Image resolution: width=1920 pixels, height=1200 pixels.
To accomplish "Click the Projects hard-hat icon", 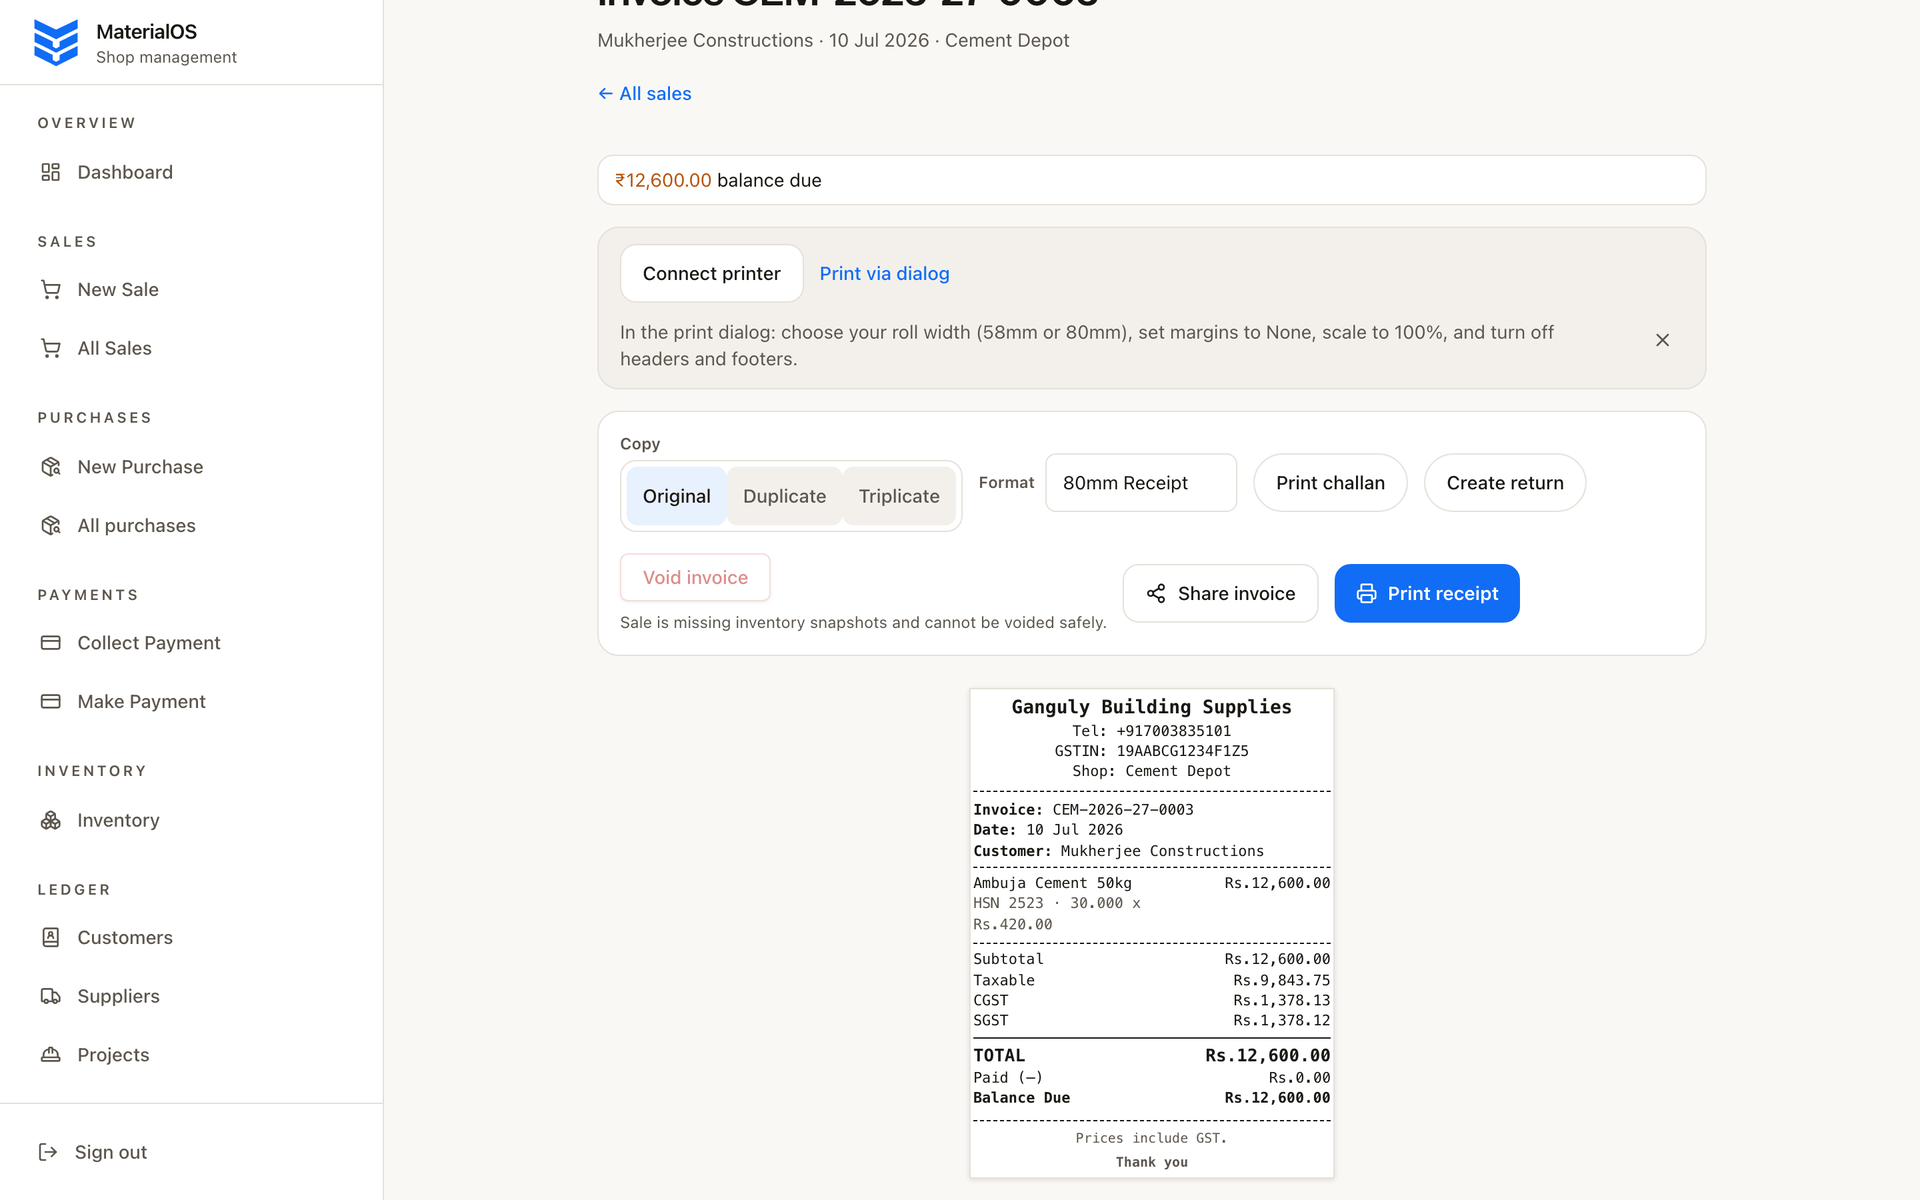I will point(51,1055).
